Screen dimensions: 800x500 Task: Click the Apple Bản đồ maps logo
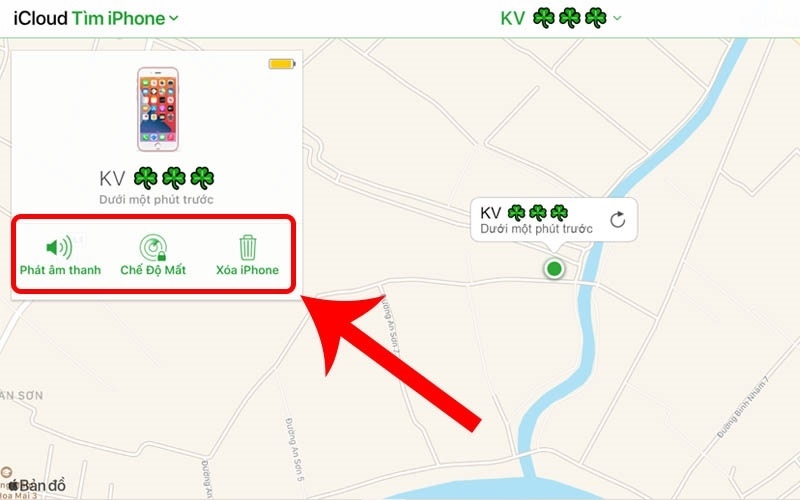pyautogui.click(x=37, y=485)
